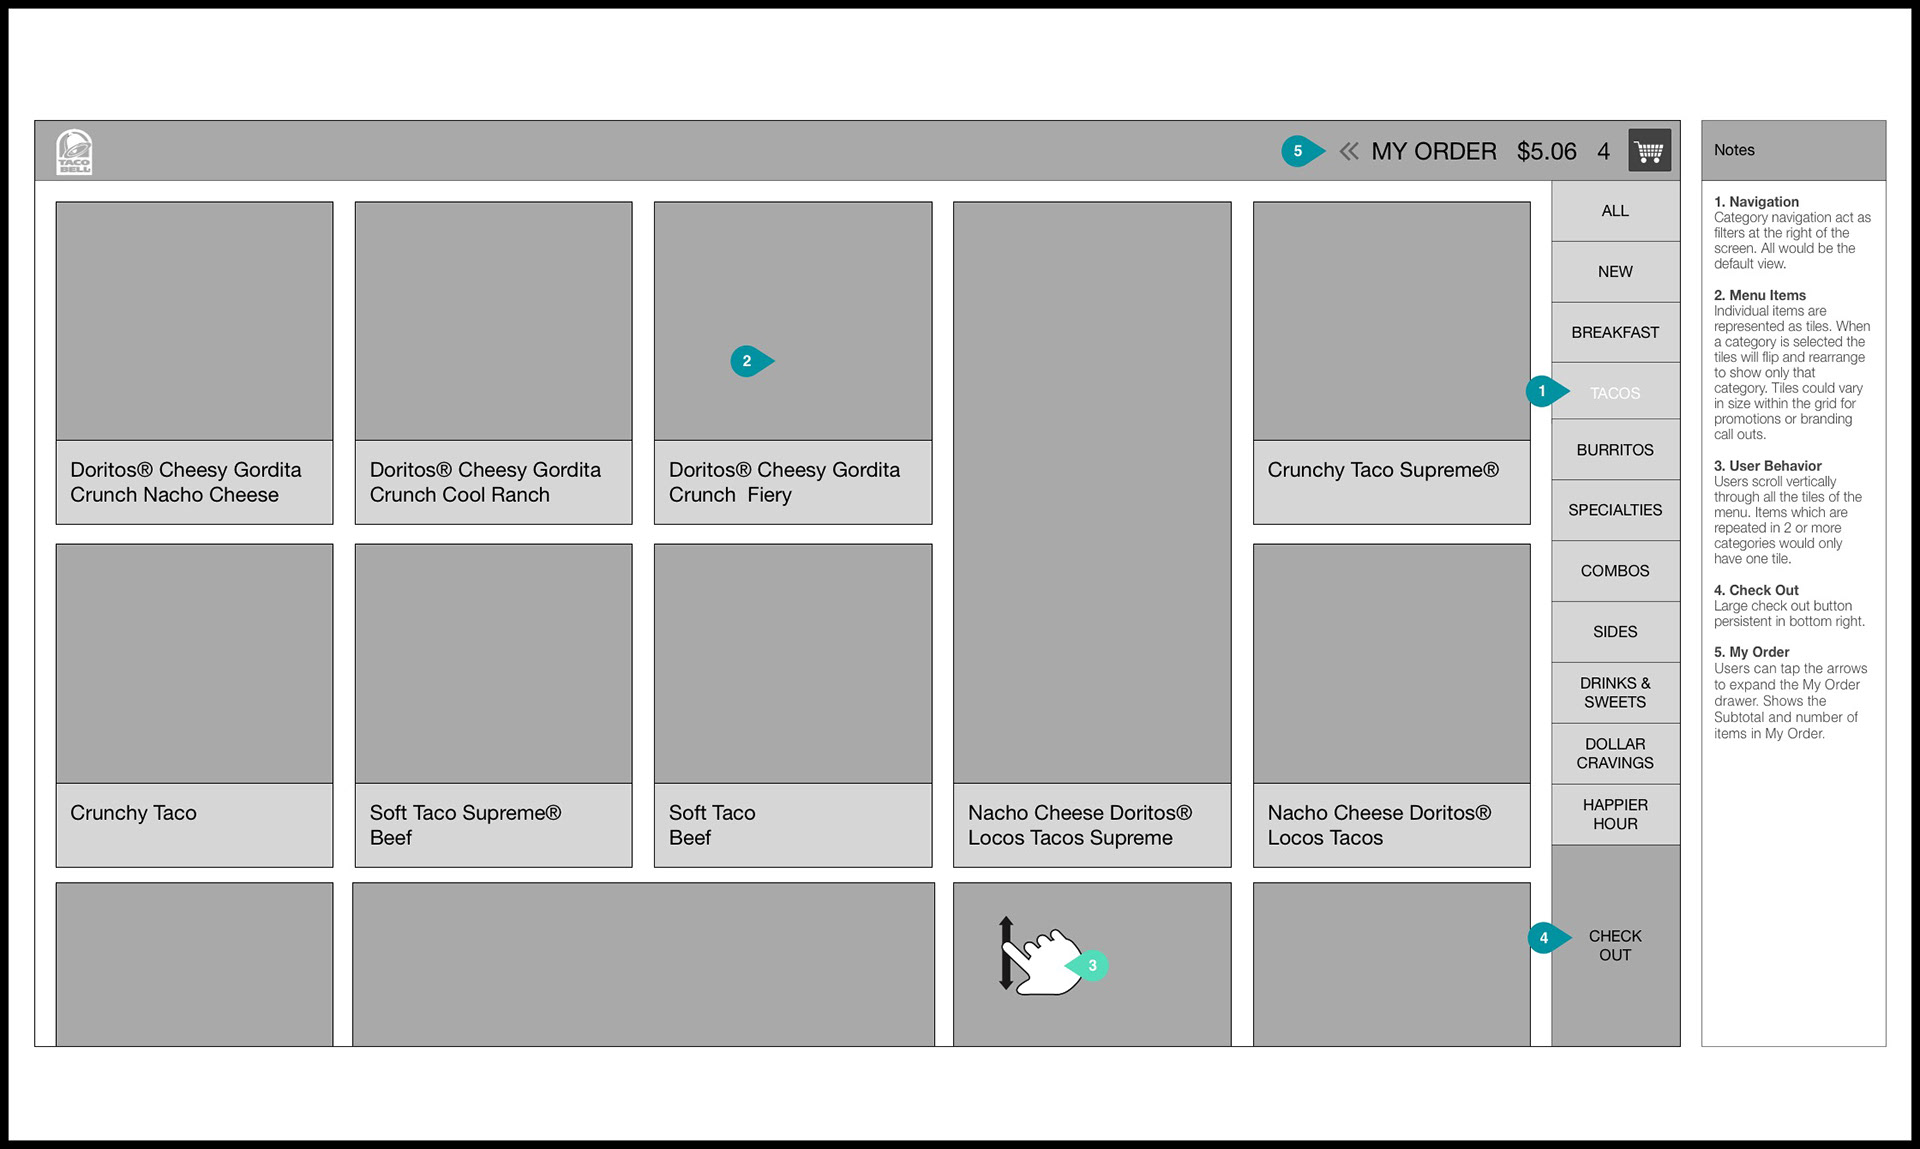Tap the CHECK OUT button
Screen dimensions: 1920x1149
click(1615, 946)
